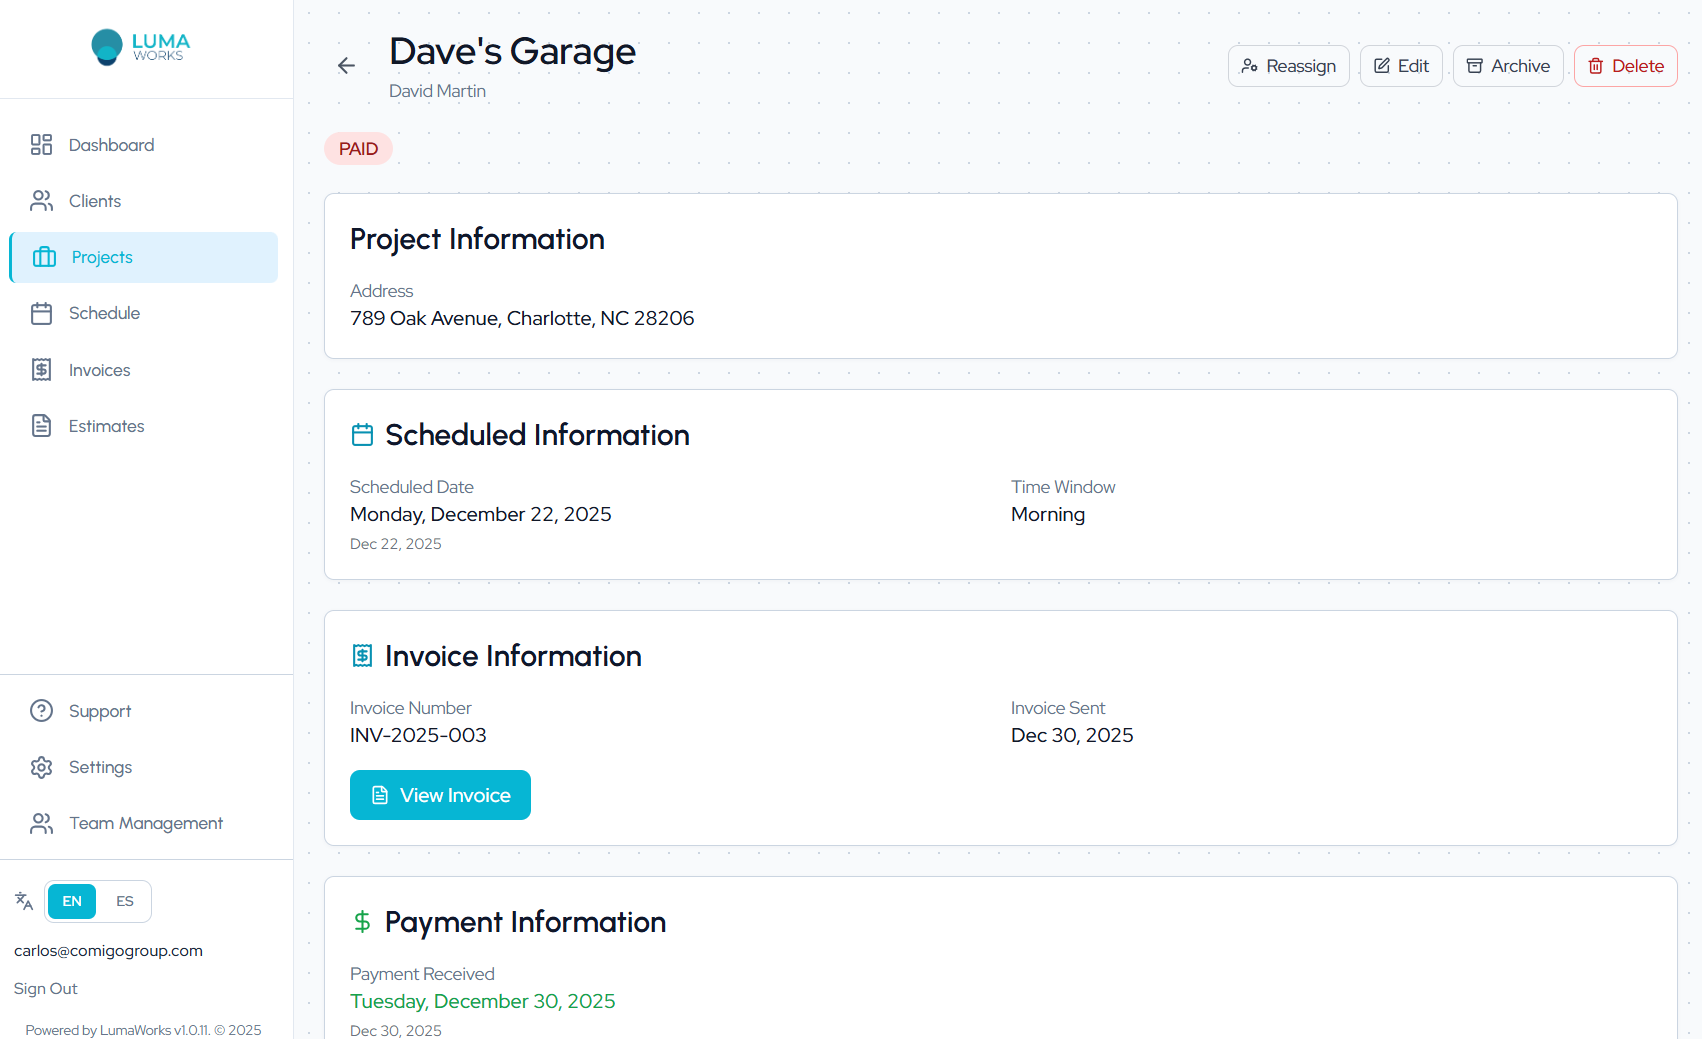Open Estimates via the document icon
This screenshot has height=1039, width=1702.
tap(41, 425)
